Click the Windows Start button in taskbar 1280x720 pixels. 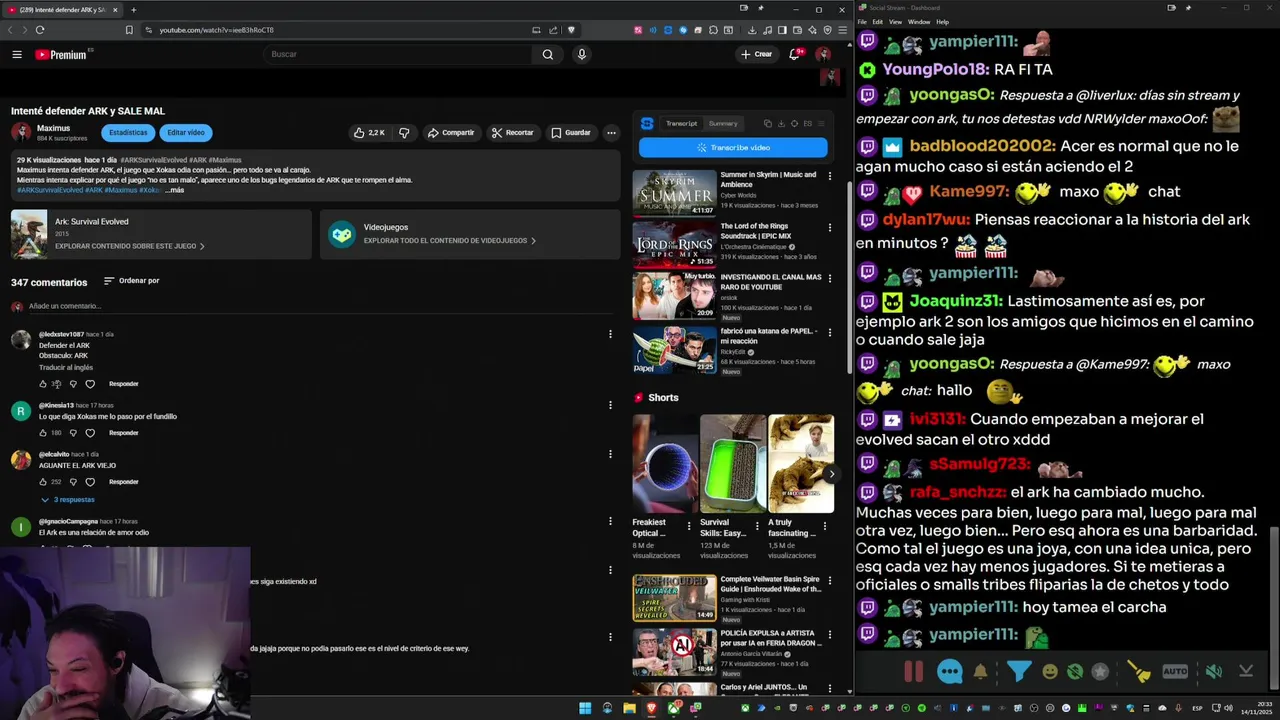pos(585,708)
